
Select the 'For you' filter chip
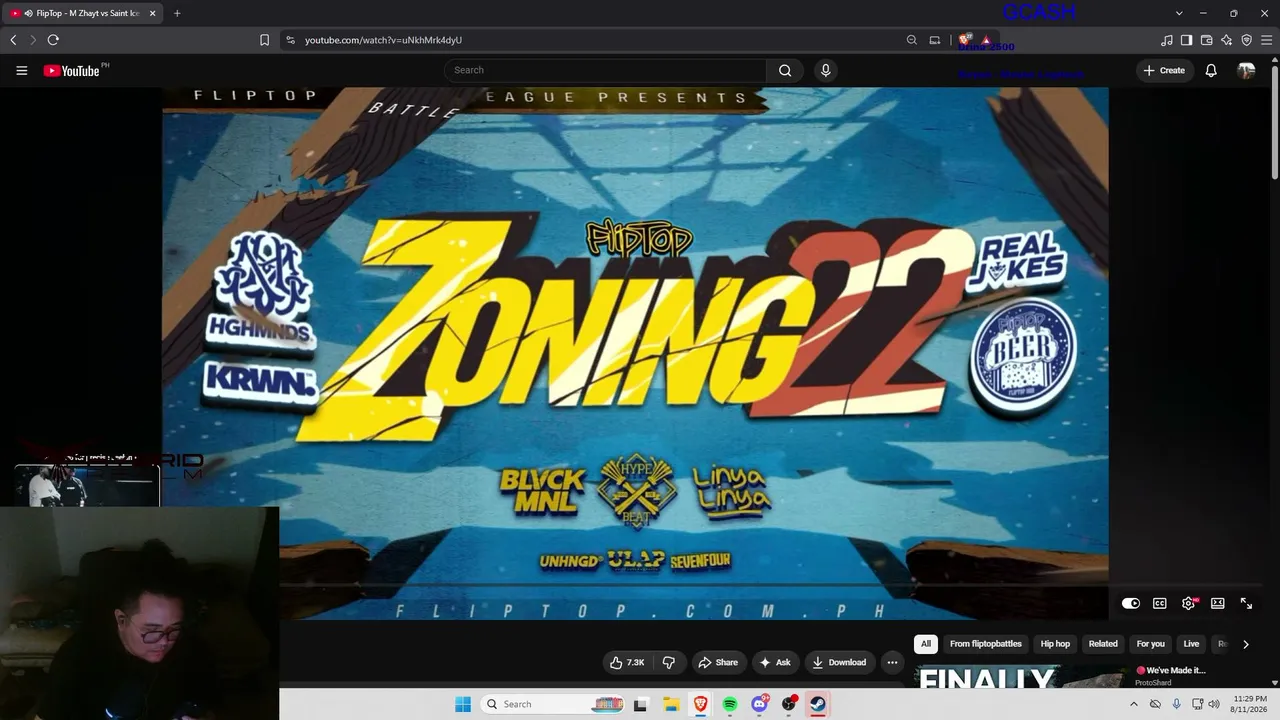tap(1150, 644)
